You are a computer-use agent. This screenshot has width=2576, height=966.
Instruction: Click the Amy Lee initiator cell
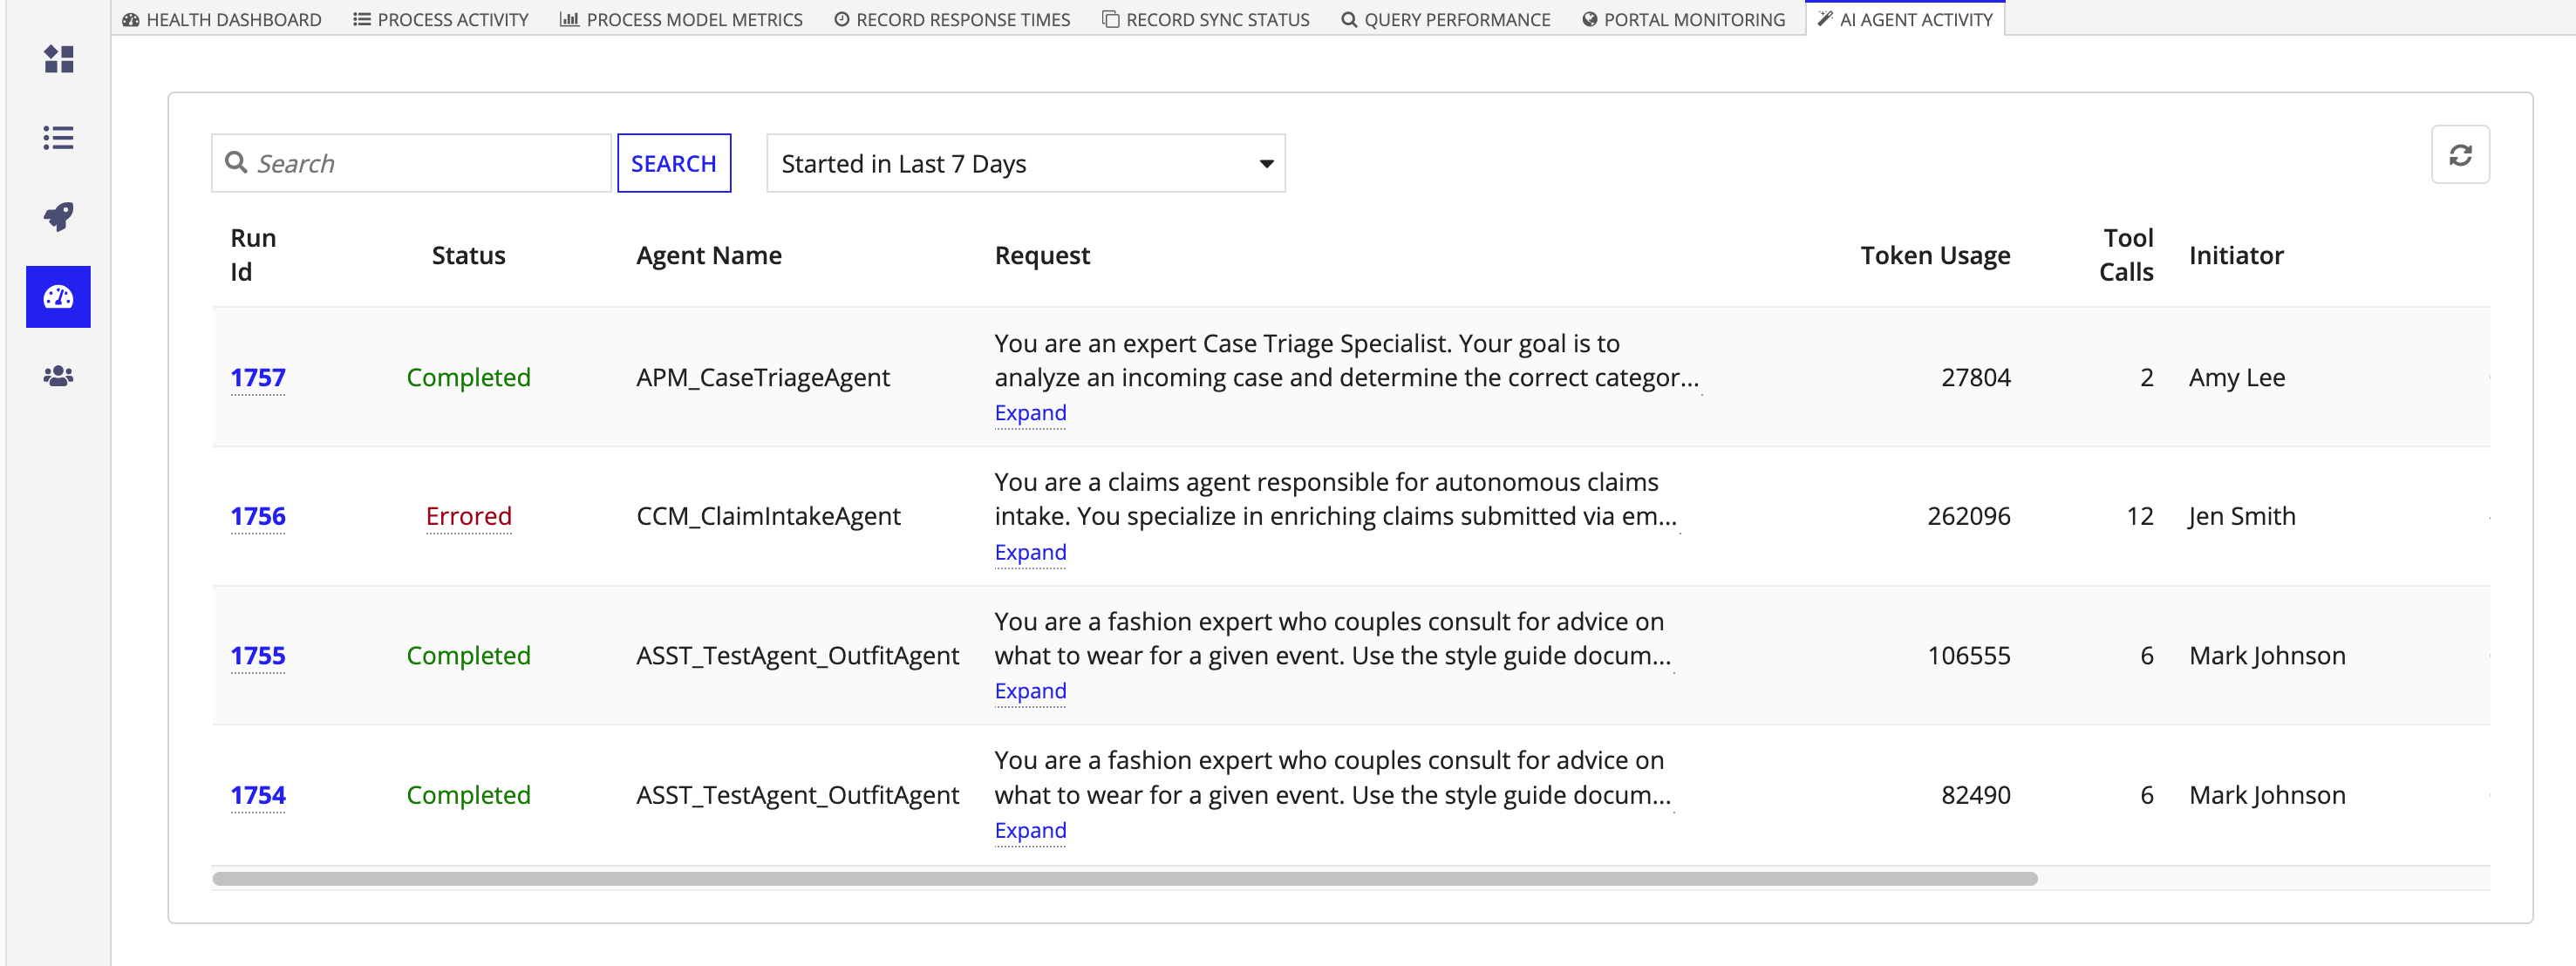click(2237, 378)
